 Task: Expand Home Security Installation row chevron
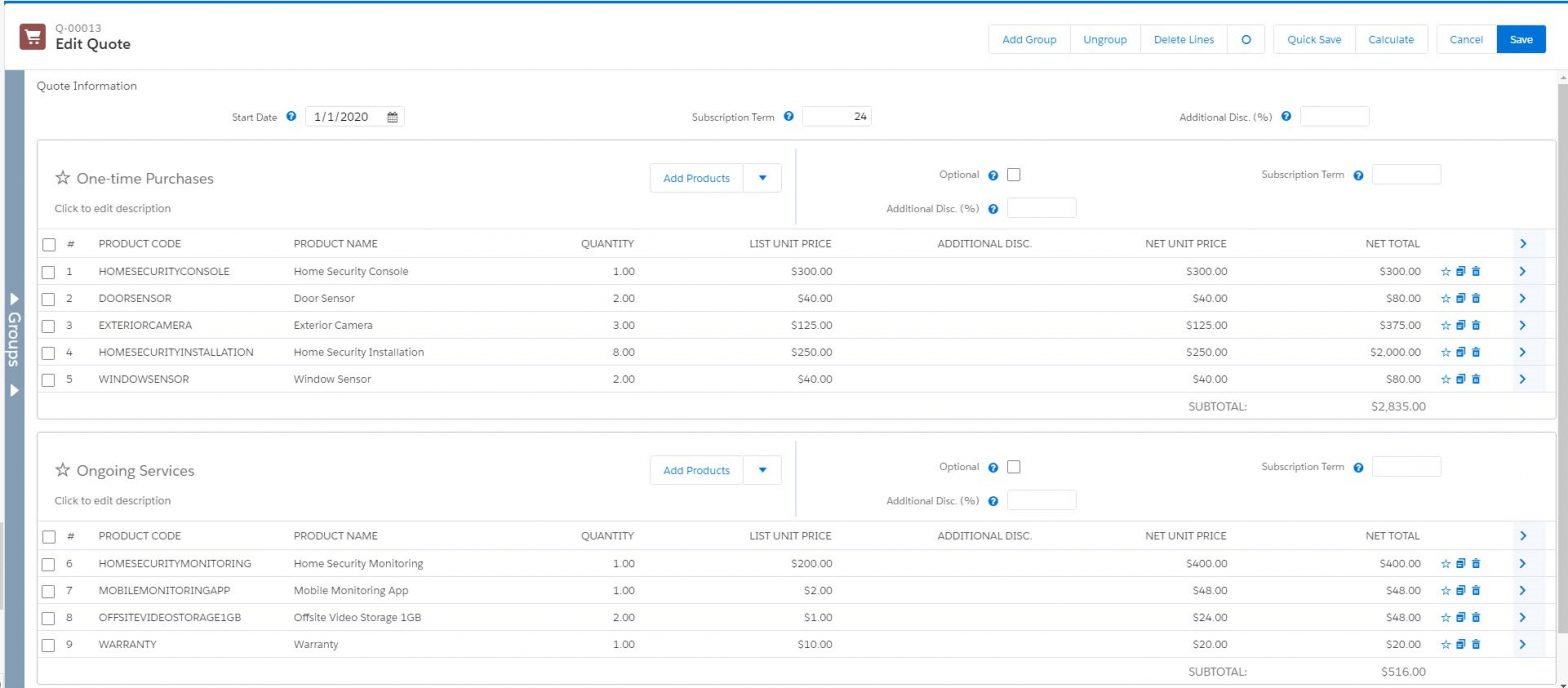(x=1522, y=352)
